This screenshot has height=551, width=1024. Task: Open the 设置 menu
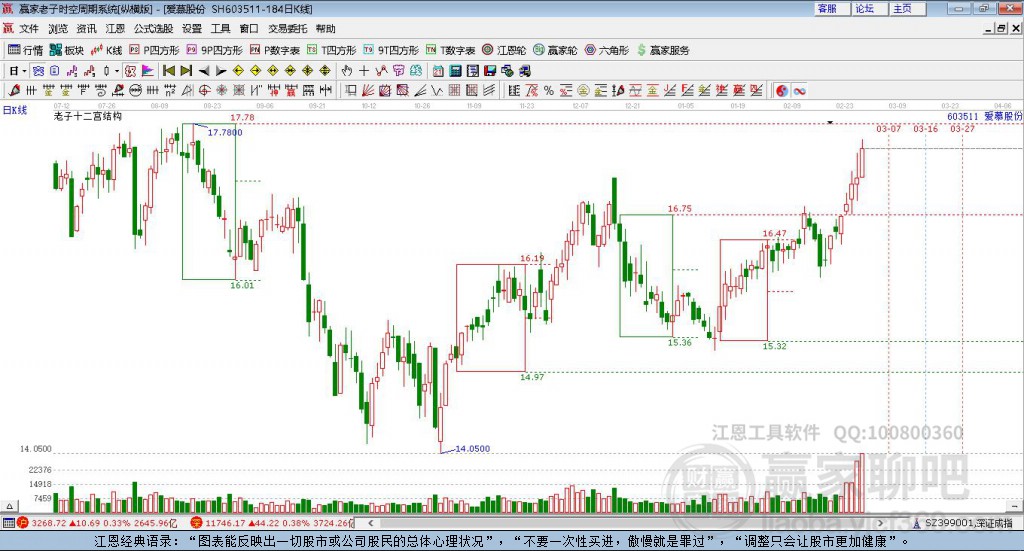pyautogui.click(x=192, y=29)
